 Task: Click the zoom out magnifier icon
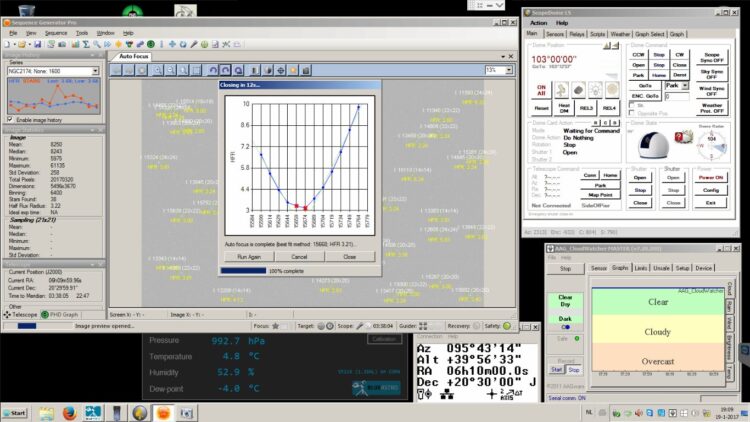tap(170, 70)
